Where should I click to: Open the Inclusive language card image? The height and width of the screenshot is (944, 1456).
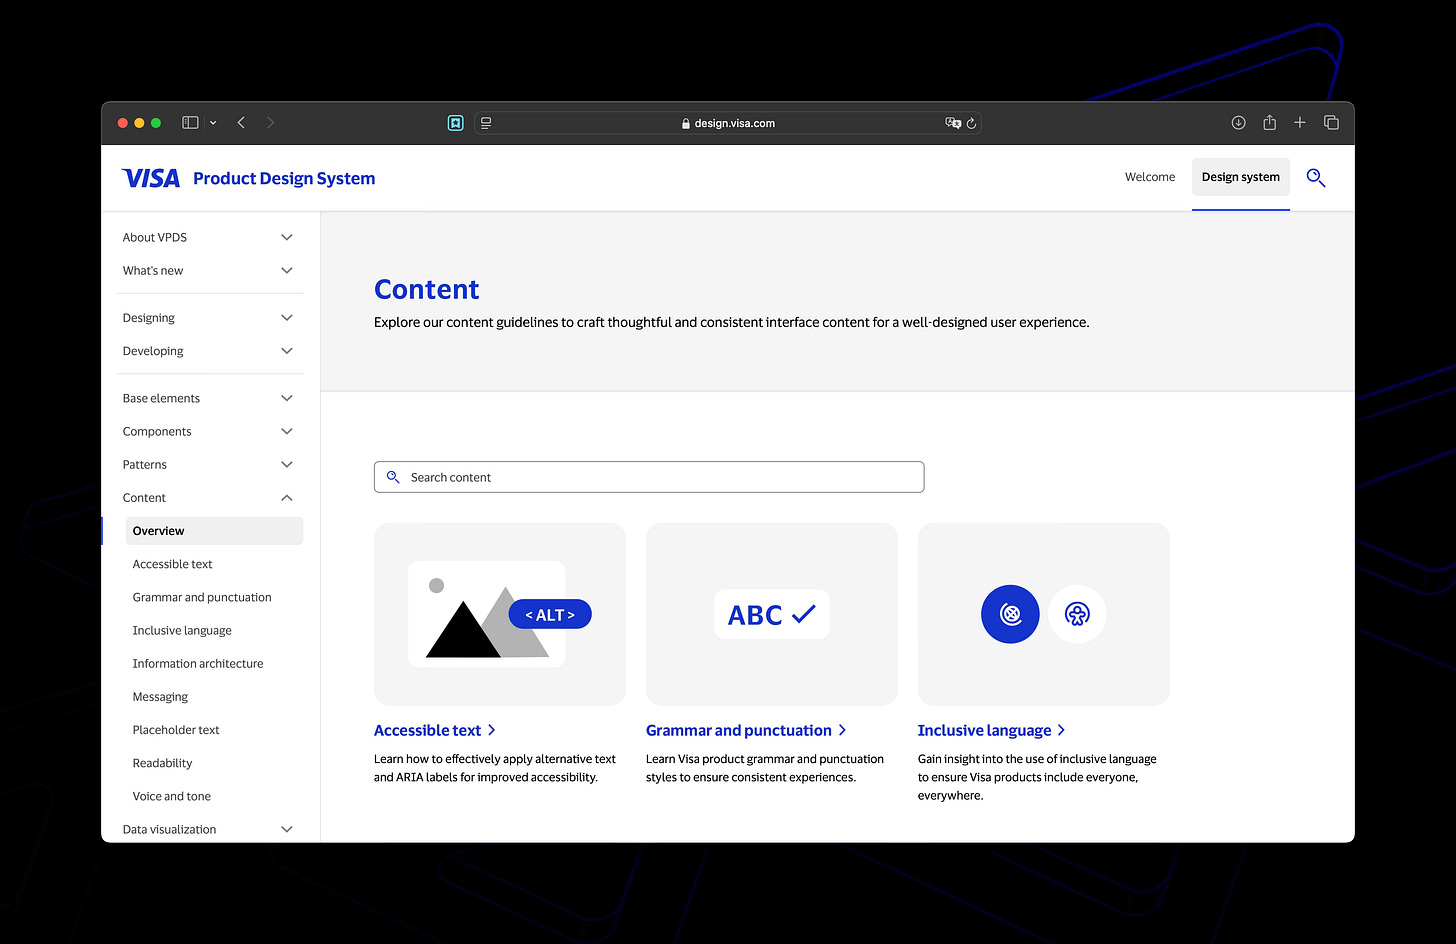pos(1044,614)
